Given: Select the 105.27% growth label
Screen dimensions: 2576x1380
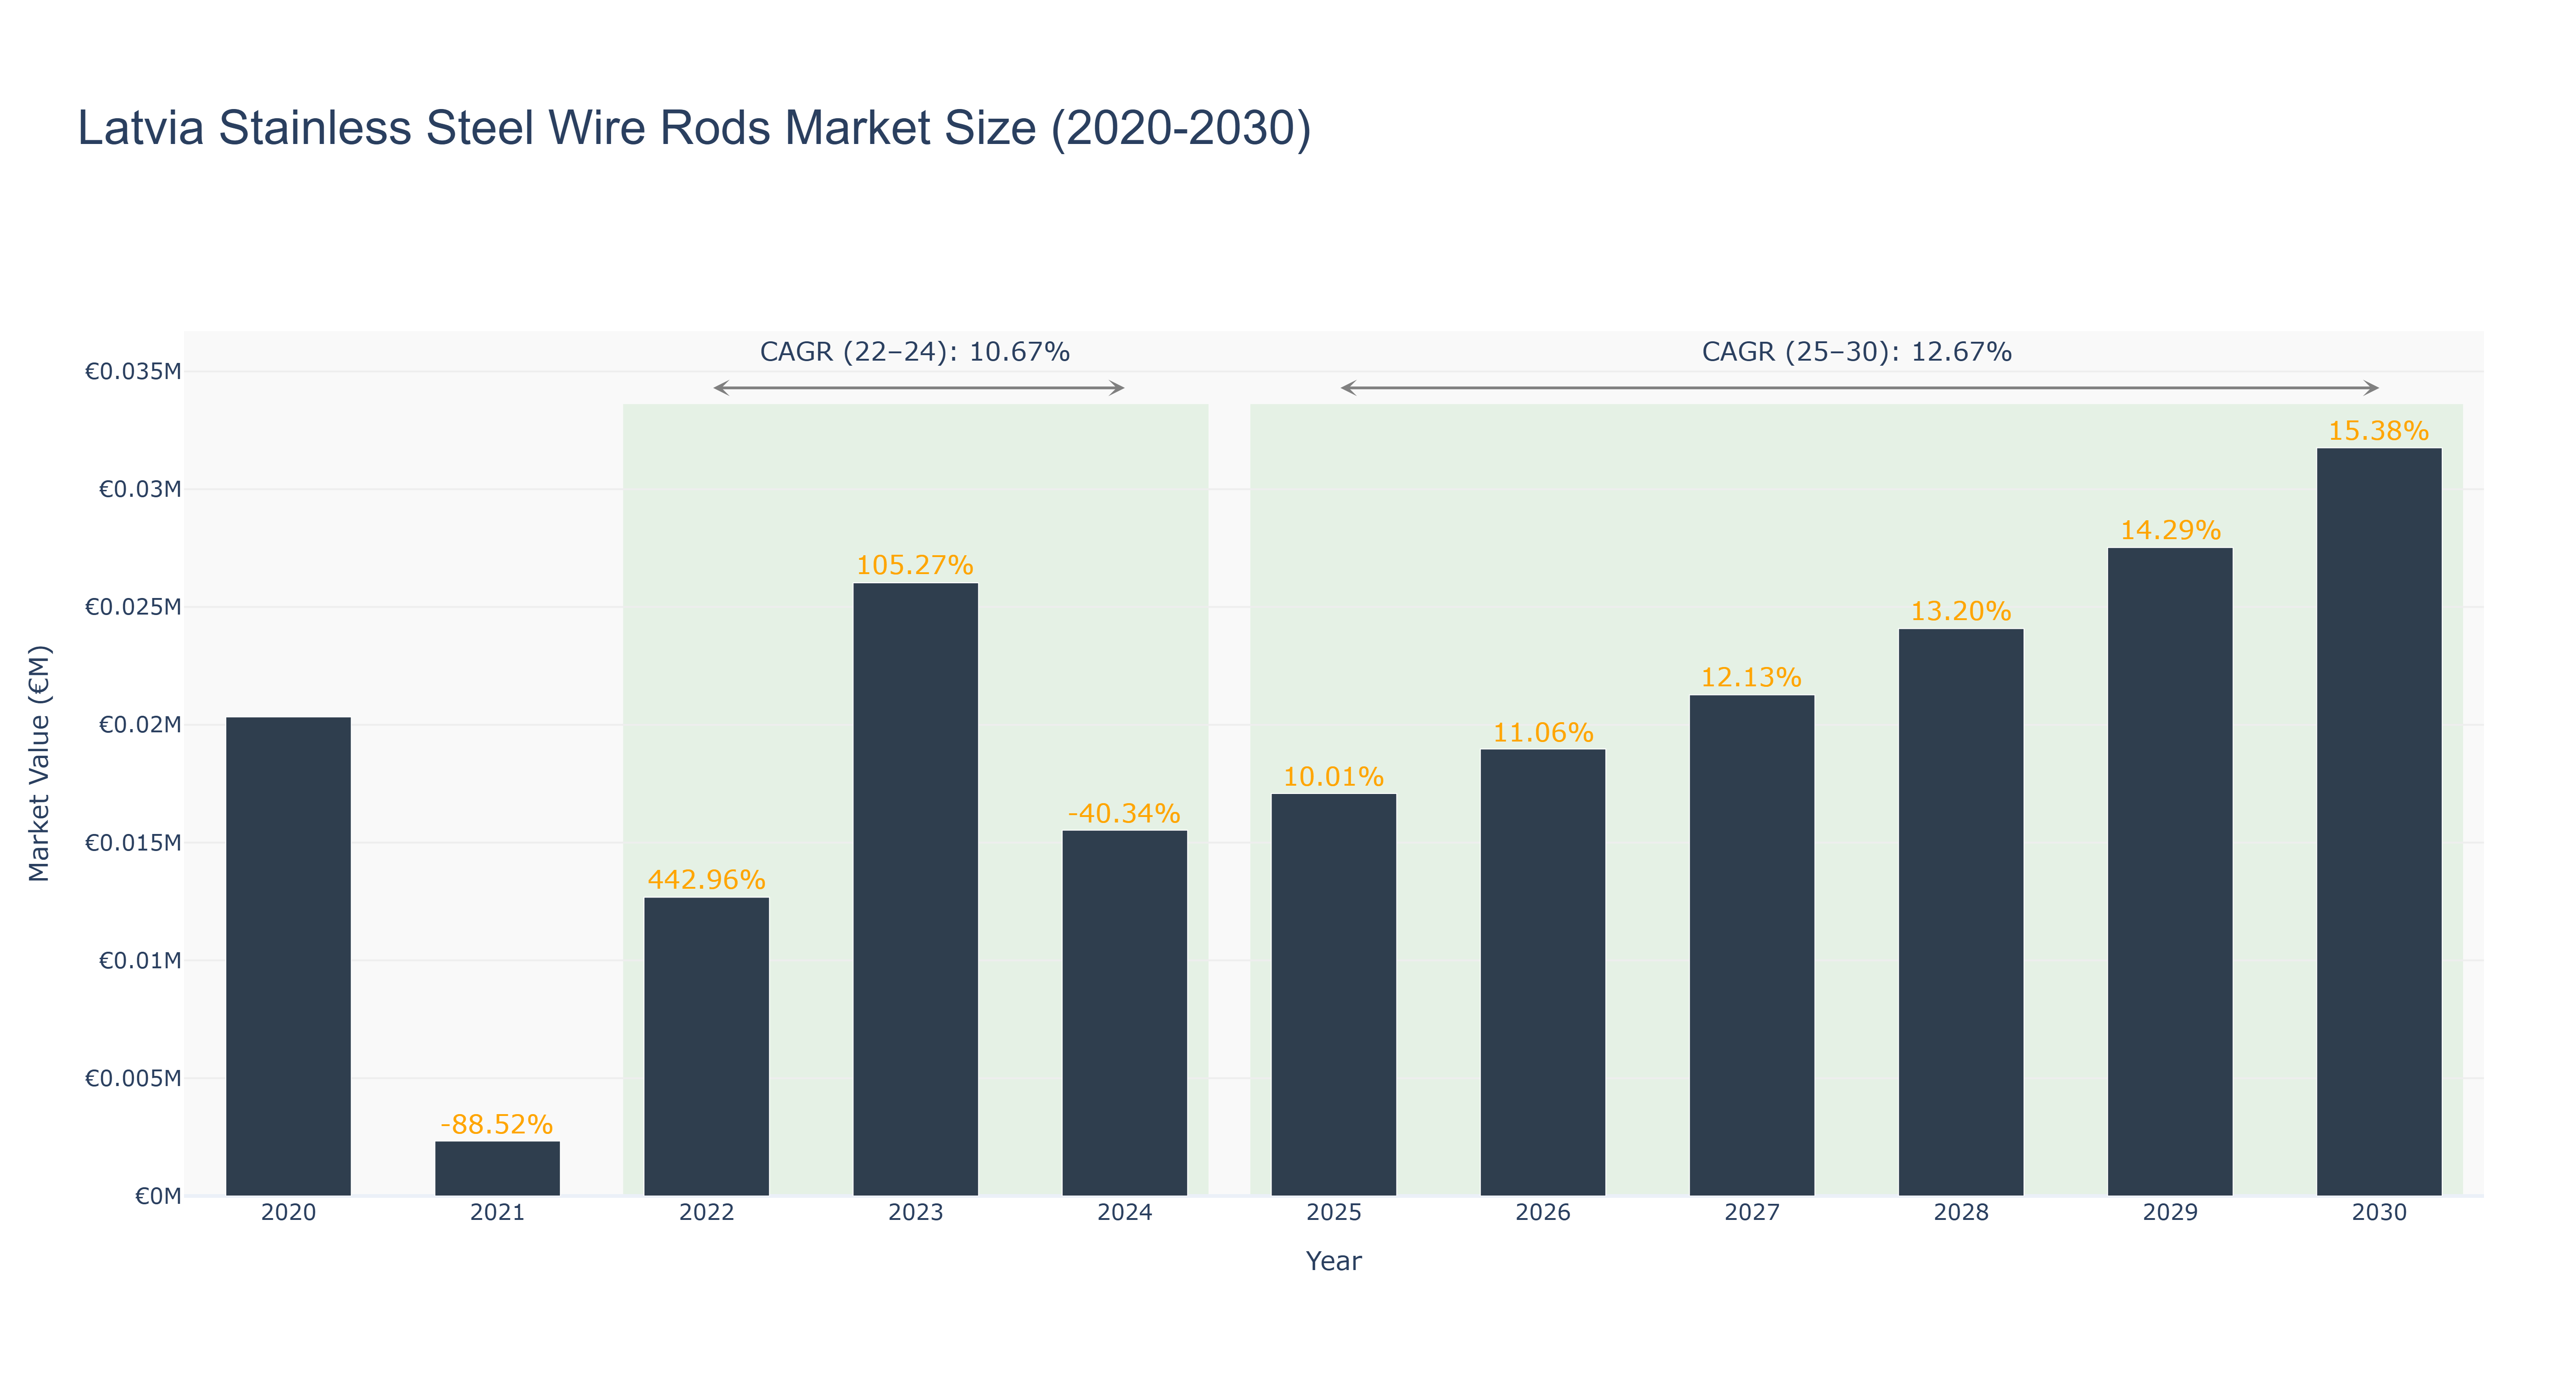Looking at the screenshot, I should point(915,565).
